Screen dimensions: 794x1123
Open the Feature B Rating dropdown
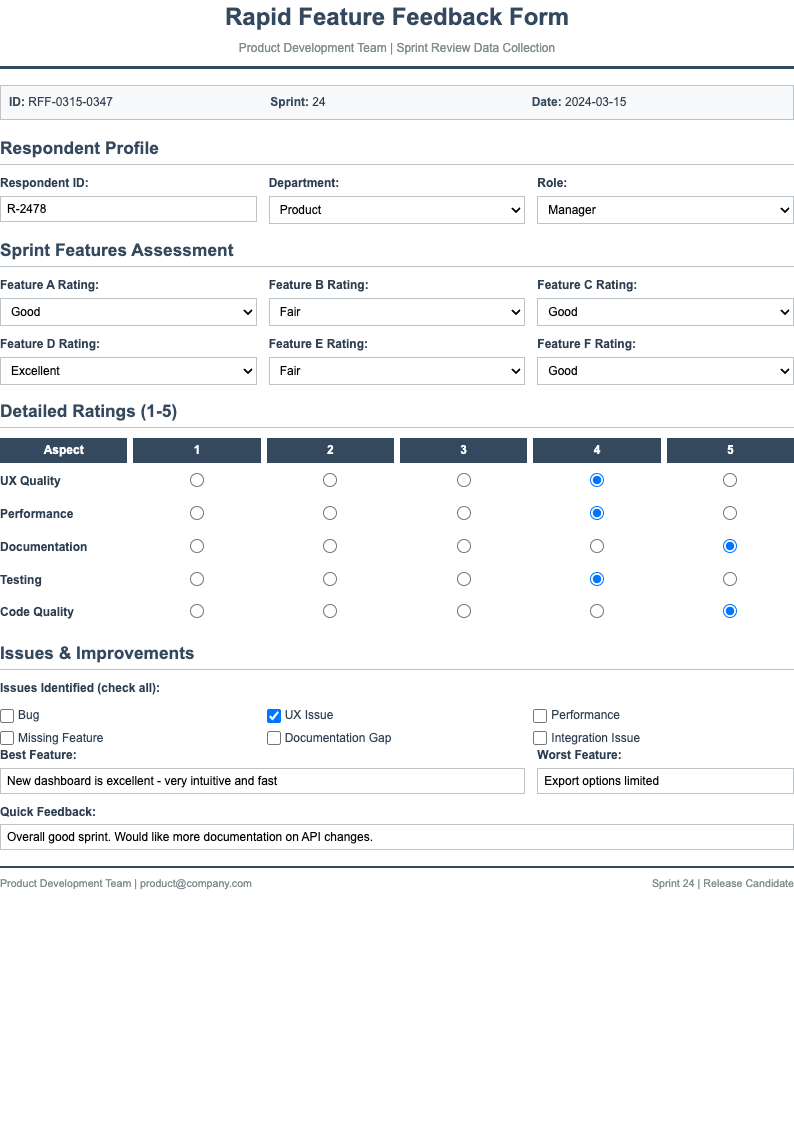pos(396,312)
